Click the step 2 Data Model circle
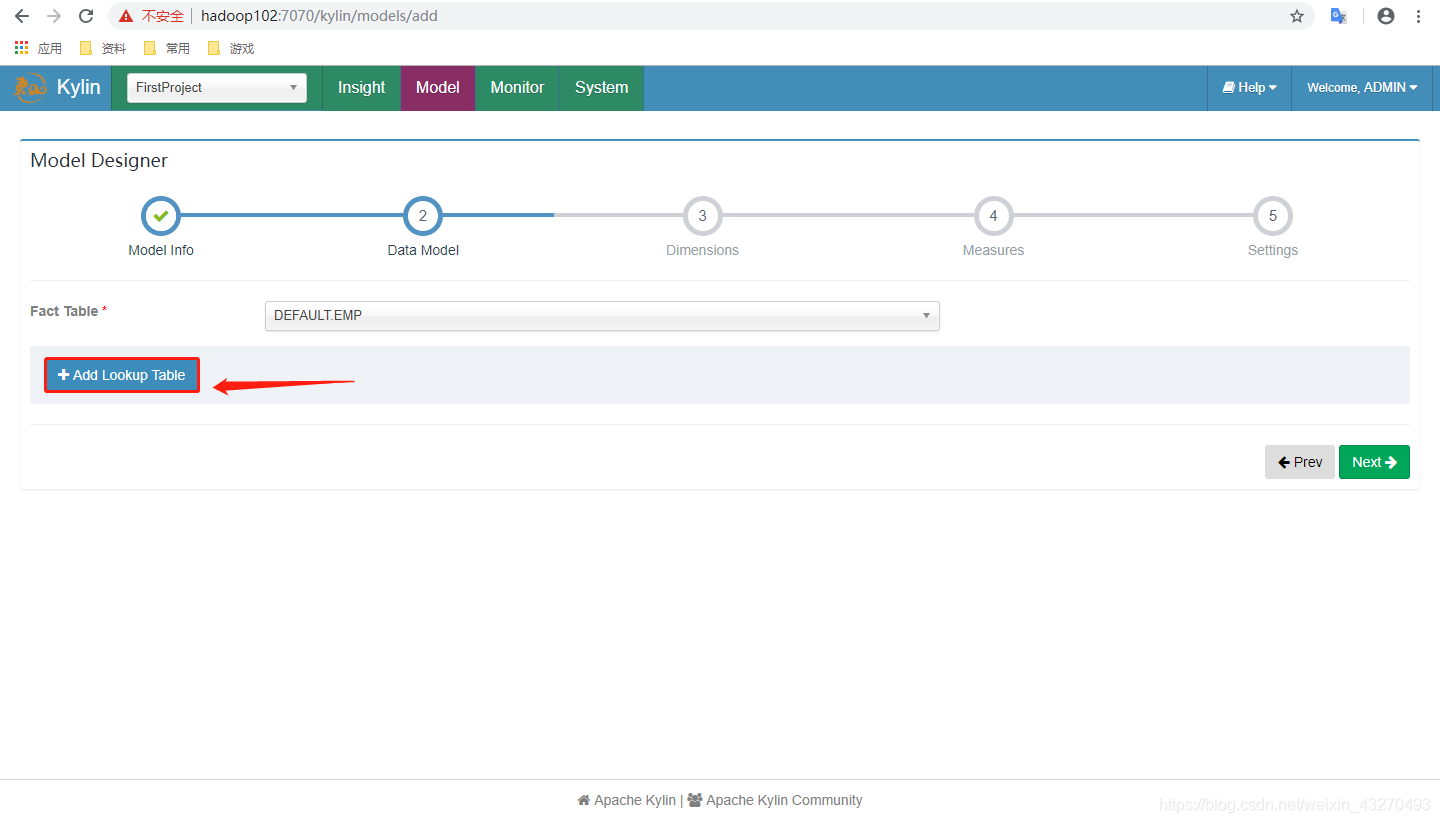The image size is (1440, 823). (423, 215)
